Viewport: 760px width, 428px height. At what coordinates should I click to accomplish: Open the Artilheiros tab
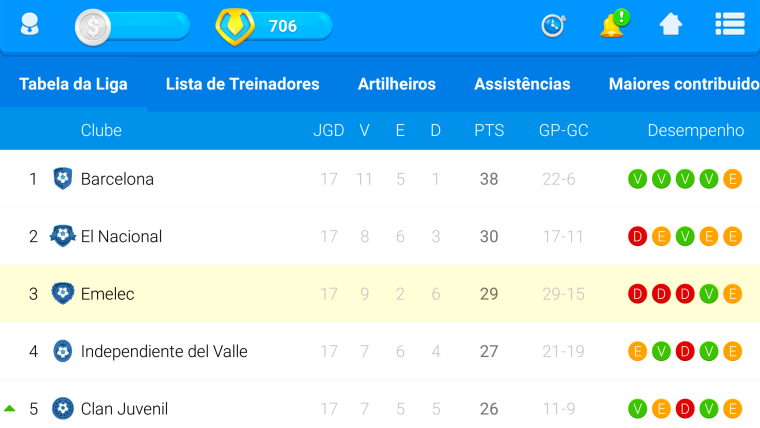[x=396, y=84]
